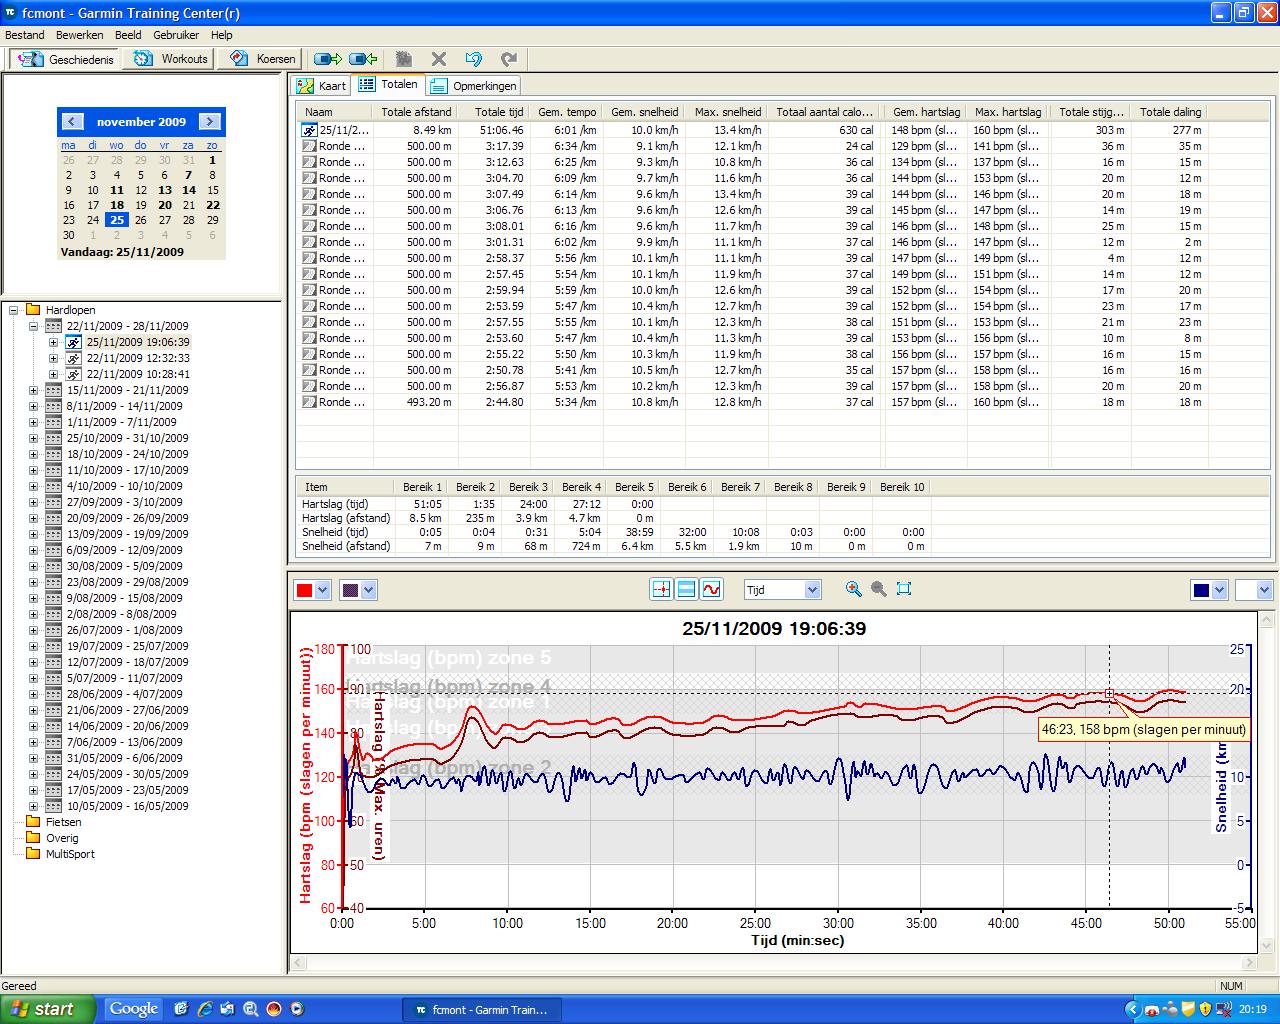Click Vandaag: 25/11/2009 label

click(122, 252)
